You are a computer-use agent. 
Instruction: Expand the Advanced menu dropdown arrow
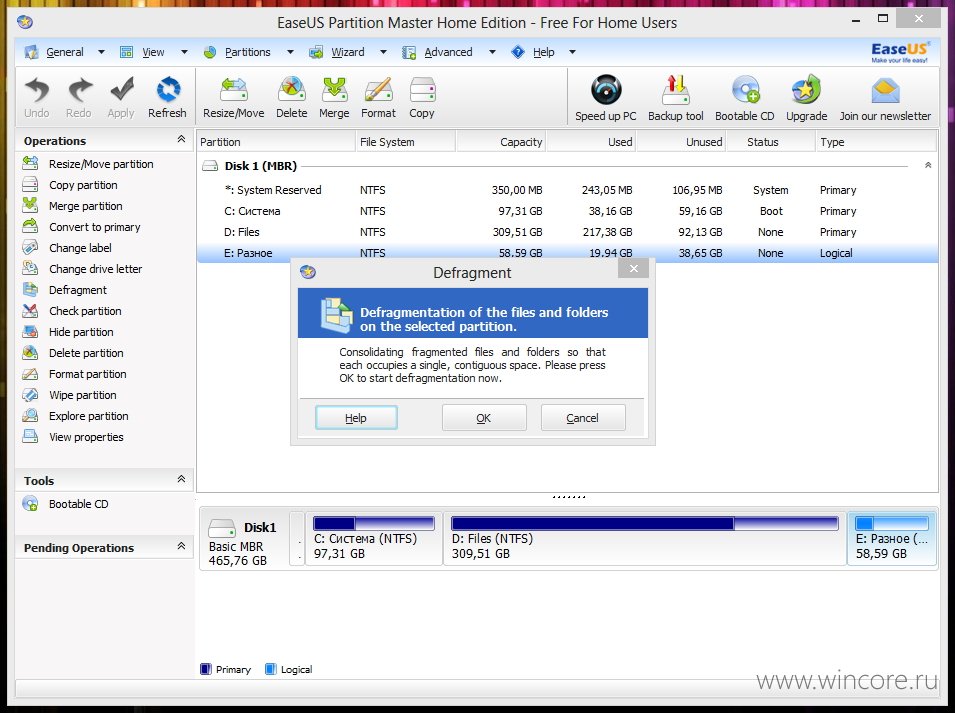(492, 52)
